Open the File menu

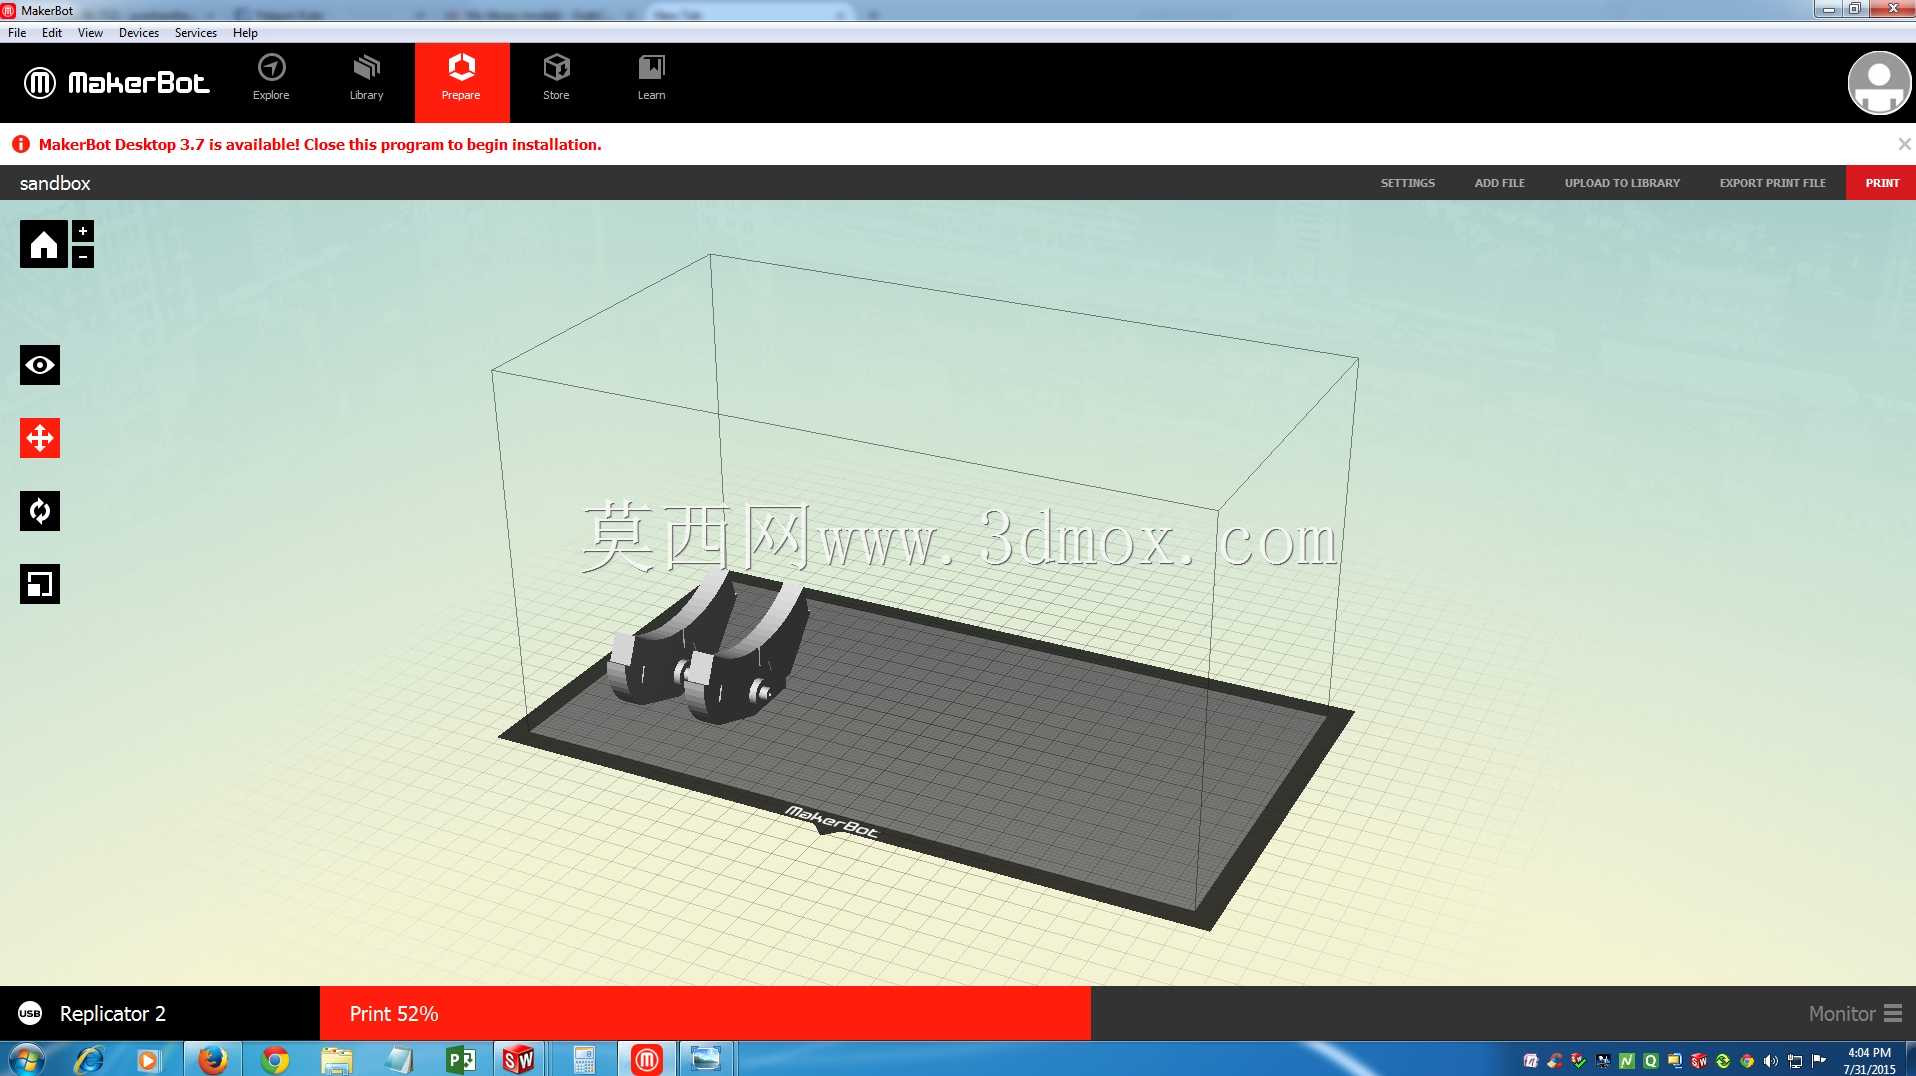click(17, 33)
